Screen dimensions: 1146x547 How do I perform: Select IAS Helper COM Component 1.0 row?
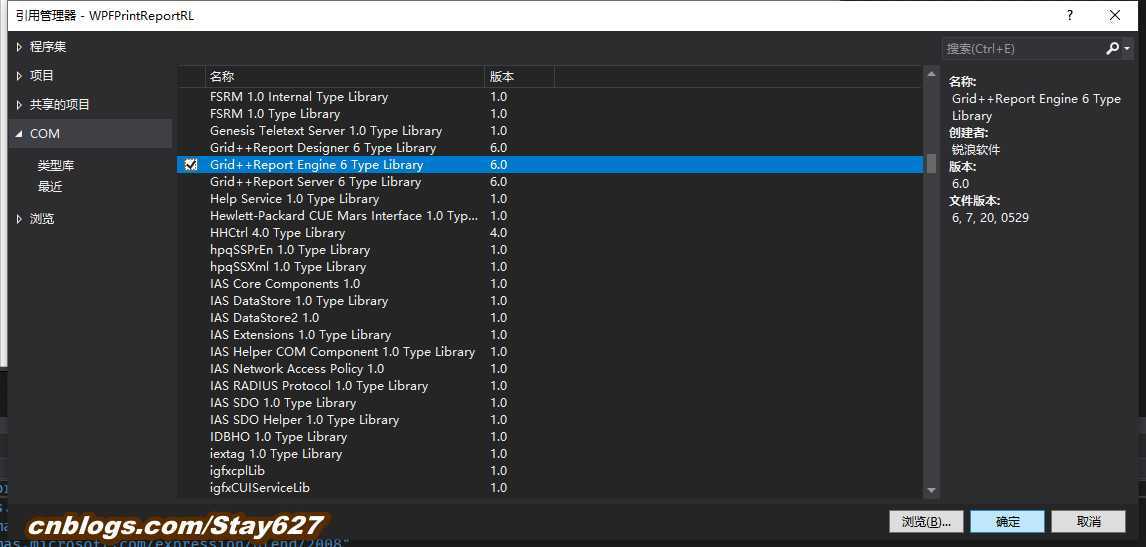(x=550, y=352)
